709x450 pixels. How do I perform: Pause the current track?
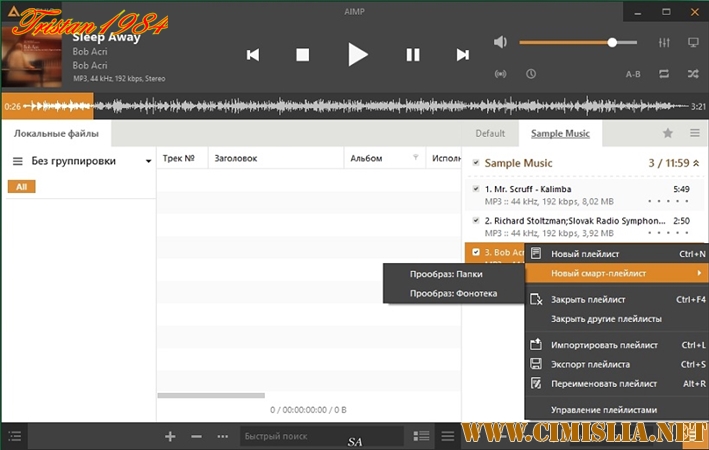point(412,55)
